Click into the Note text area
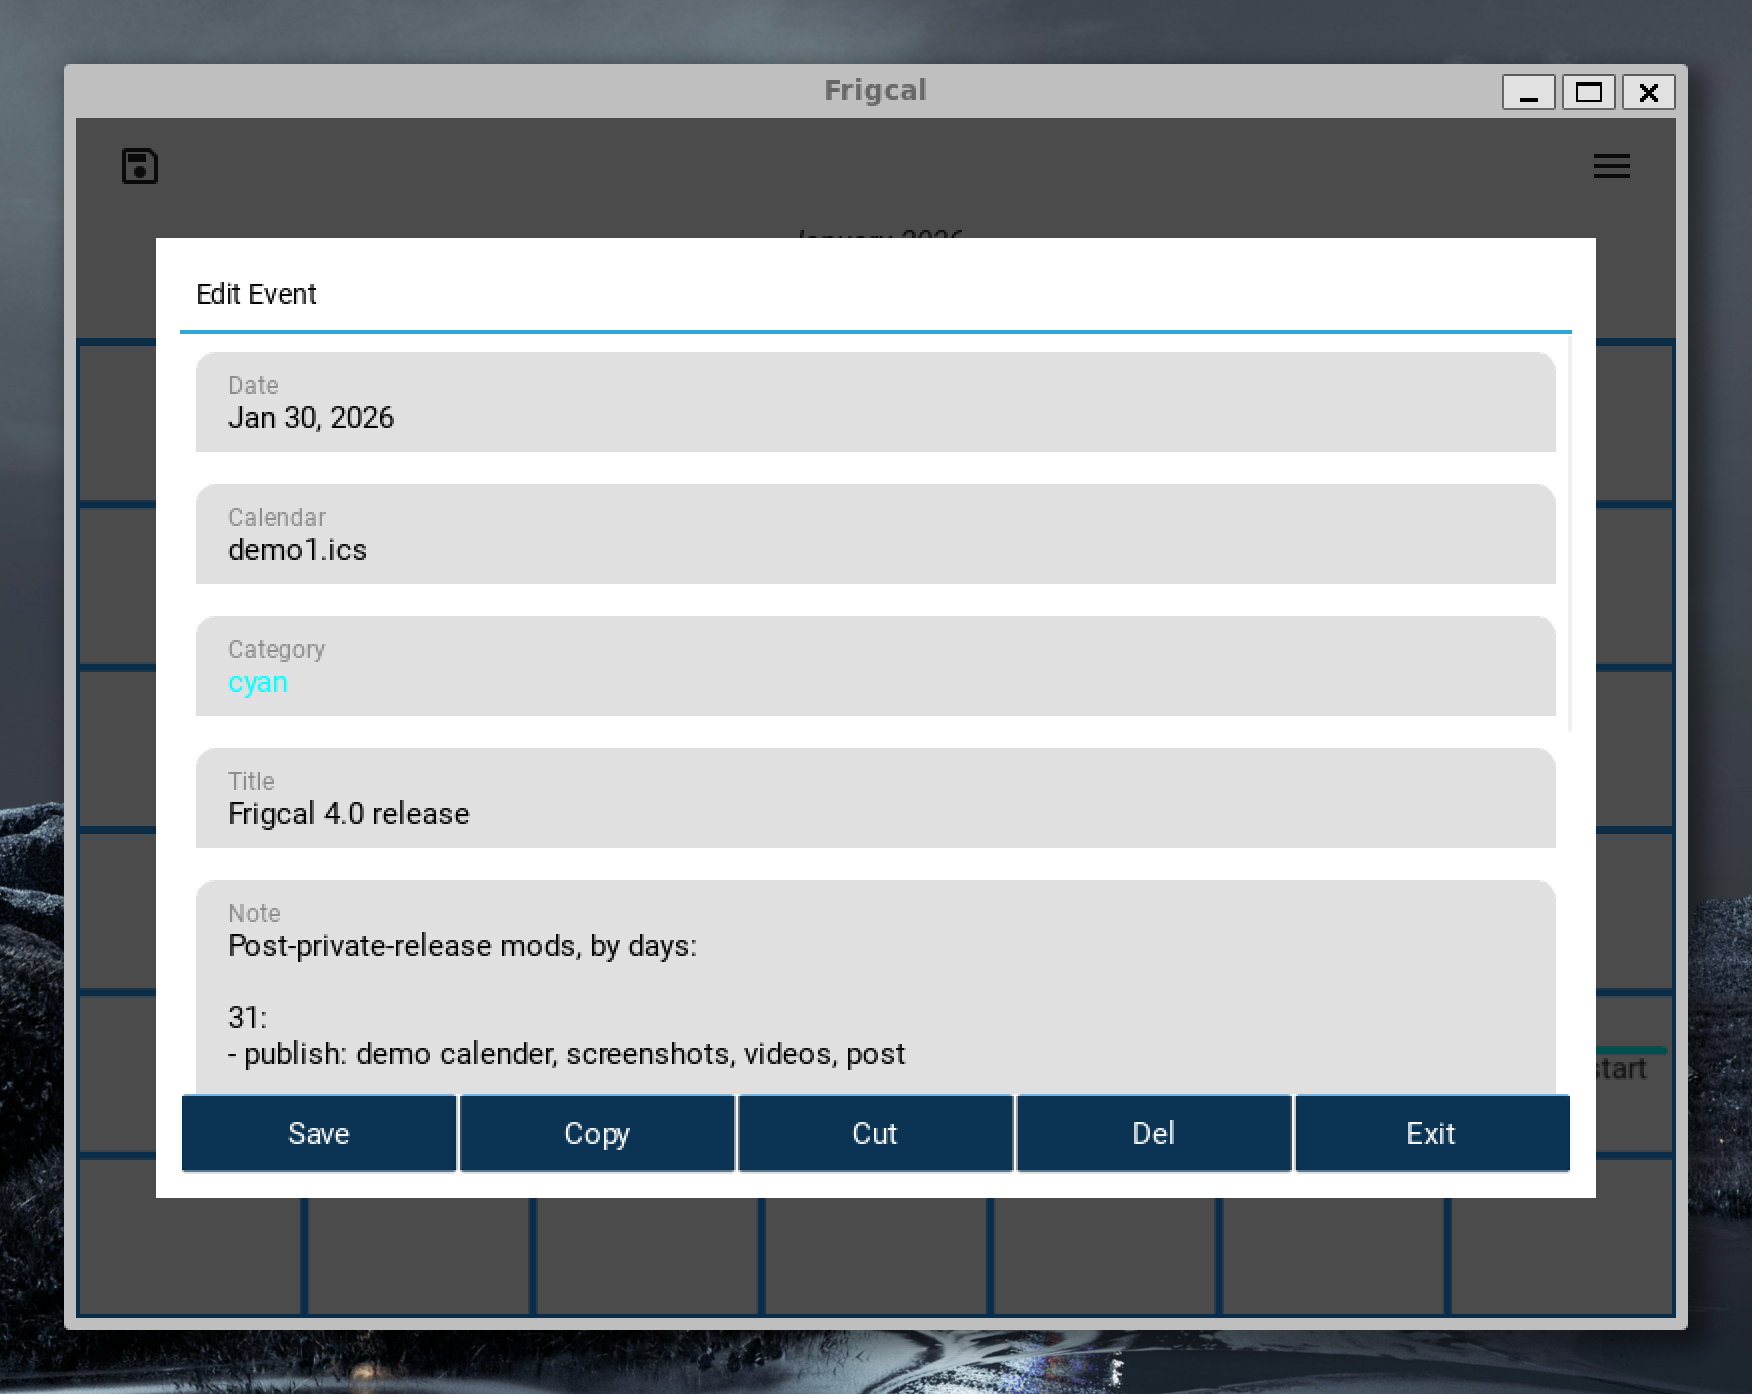This screenshot has height=1394, width=1752. click(x=876, y=987)
